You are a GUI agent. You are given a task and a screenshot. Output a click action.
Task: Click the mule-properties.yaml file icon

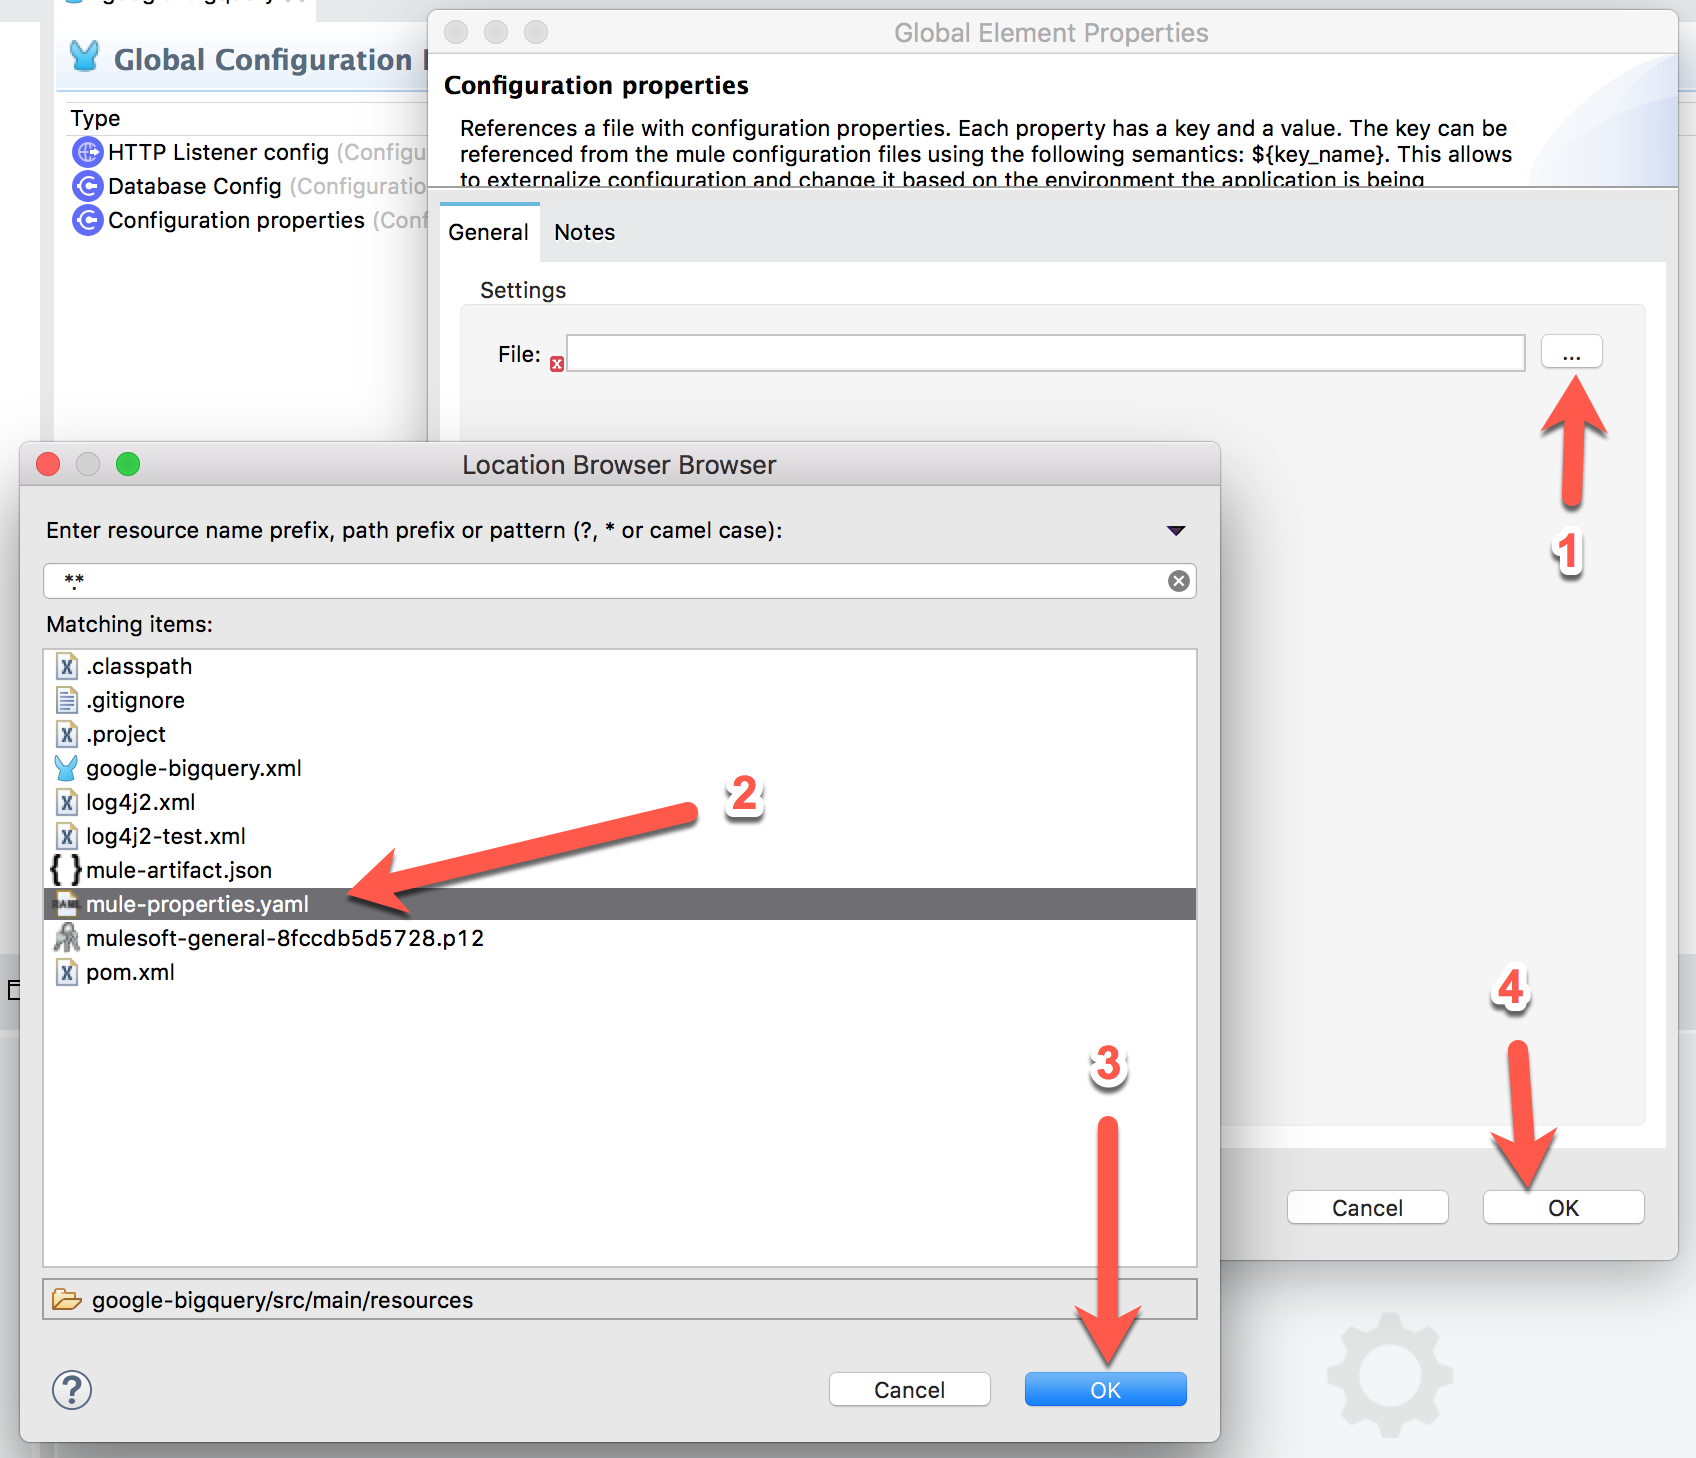[x=66, y=904]
